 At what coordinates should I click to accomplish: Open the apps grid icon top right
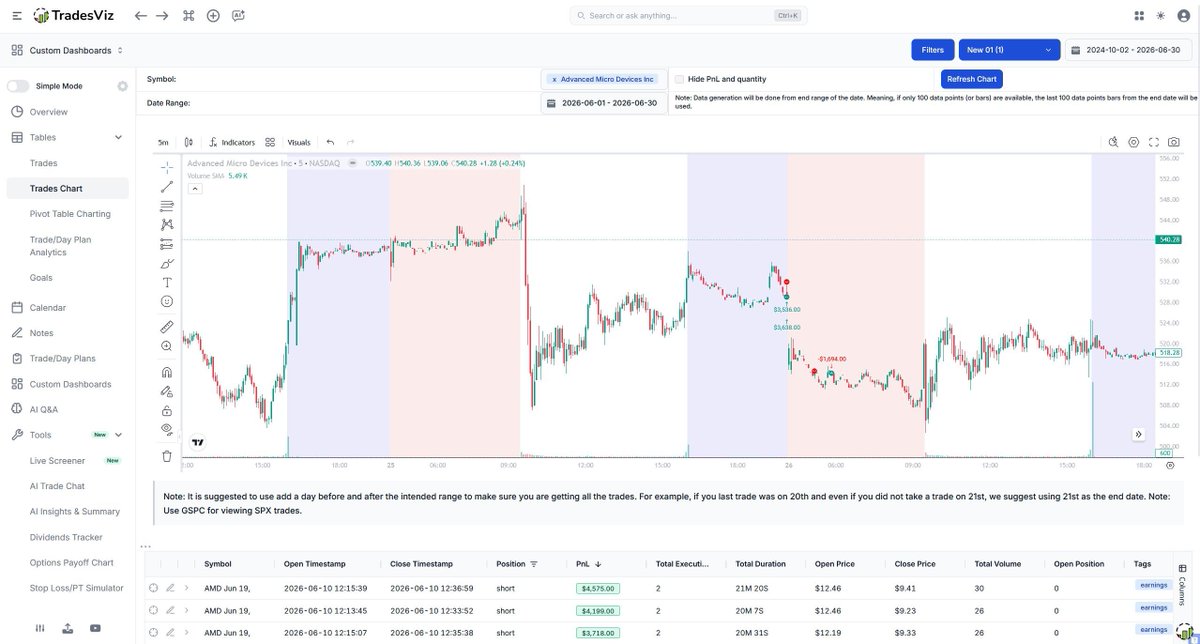1139,16
